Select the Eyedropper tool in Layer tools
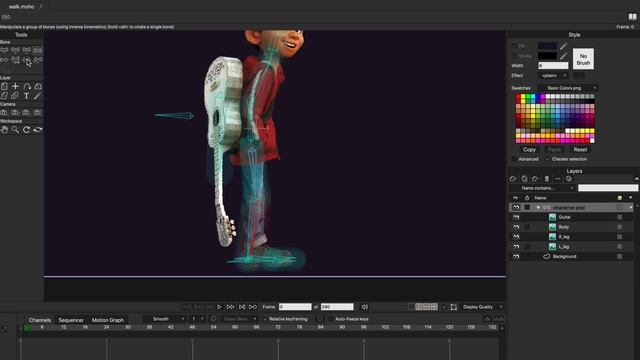Screen dimensions: 640x360 pos(38,96)
